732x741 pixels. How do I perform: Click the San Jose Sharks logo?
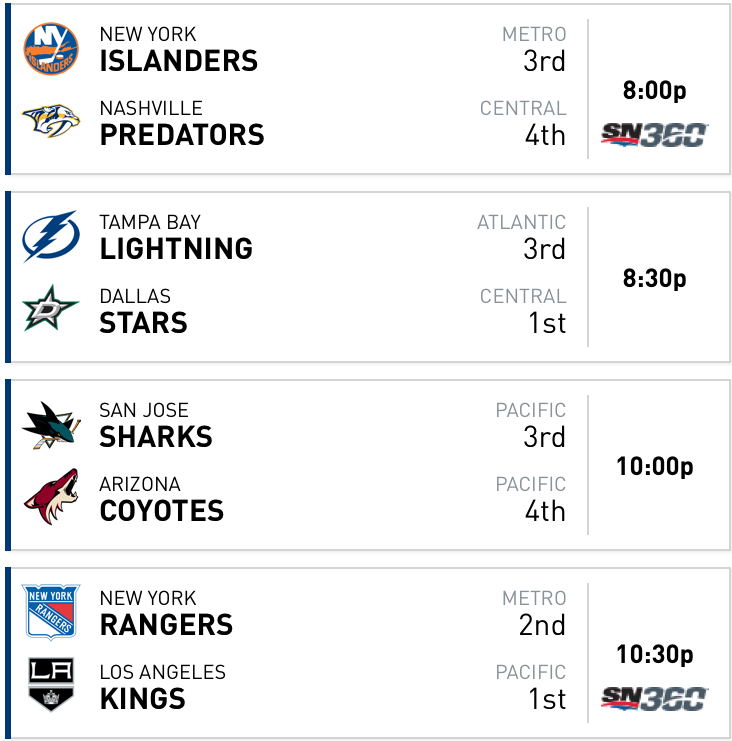[51, 425]
